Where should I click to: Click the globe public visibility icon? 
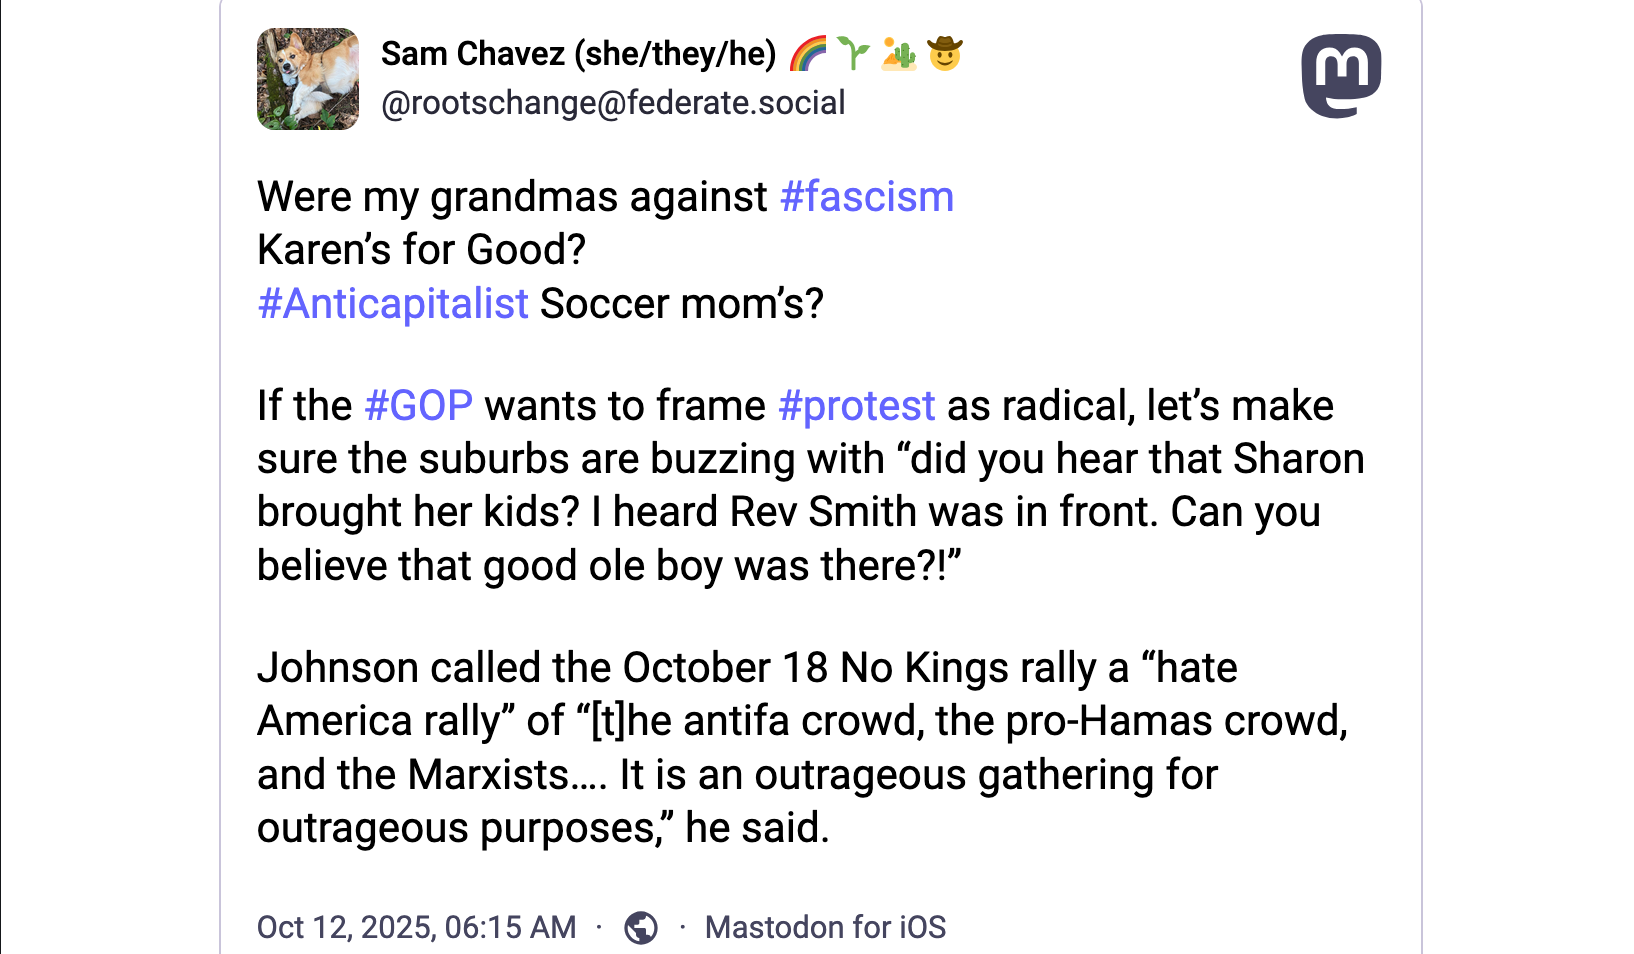coord(641,928)
